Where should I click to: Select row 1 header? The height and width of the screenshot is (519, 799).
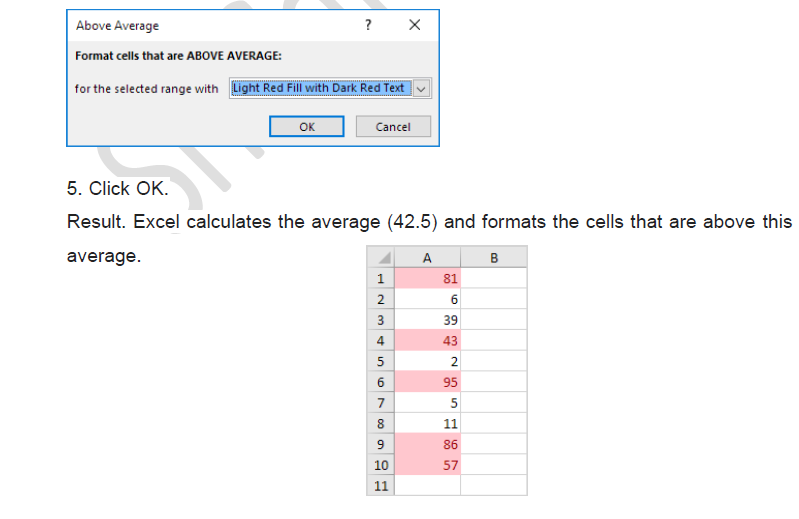click(381, 278)
